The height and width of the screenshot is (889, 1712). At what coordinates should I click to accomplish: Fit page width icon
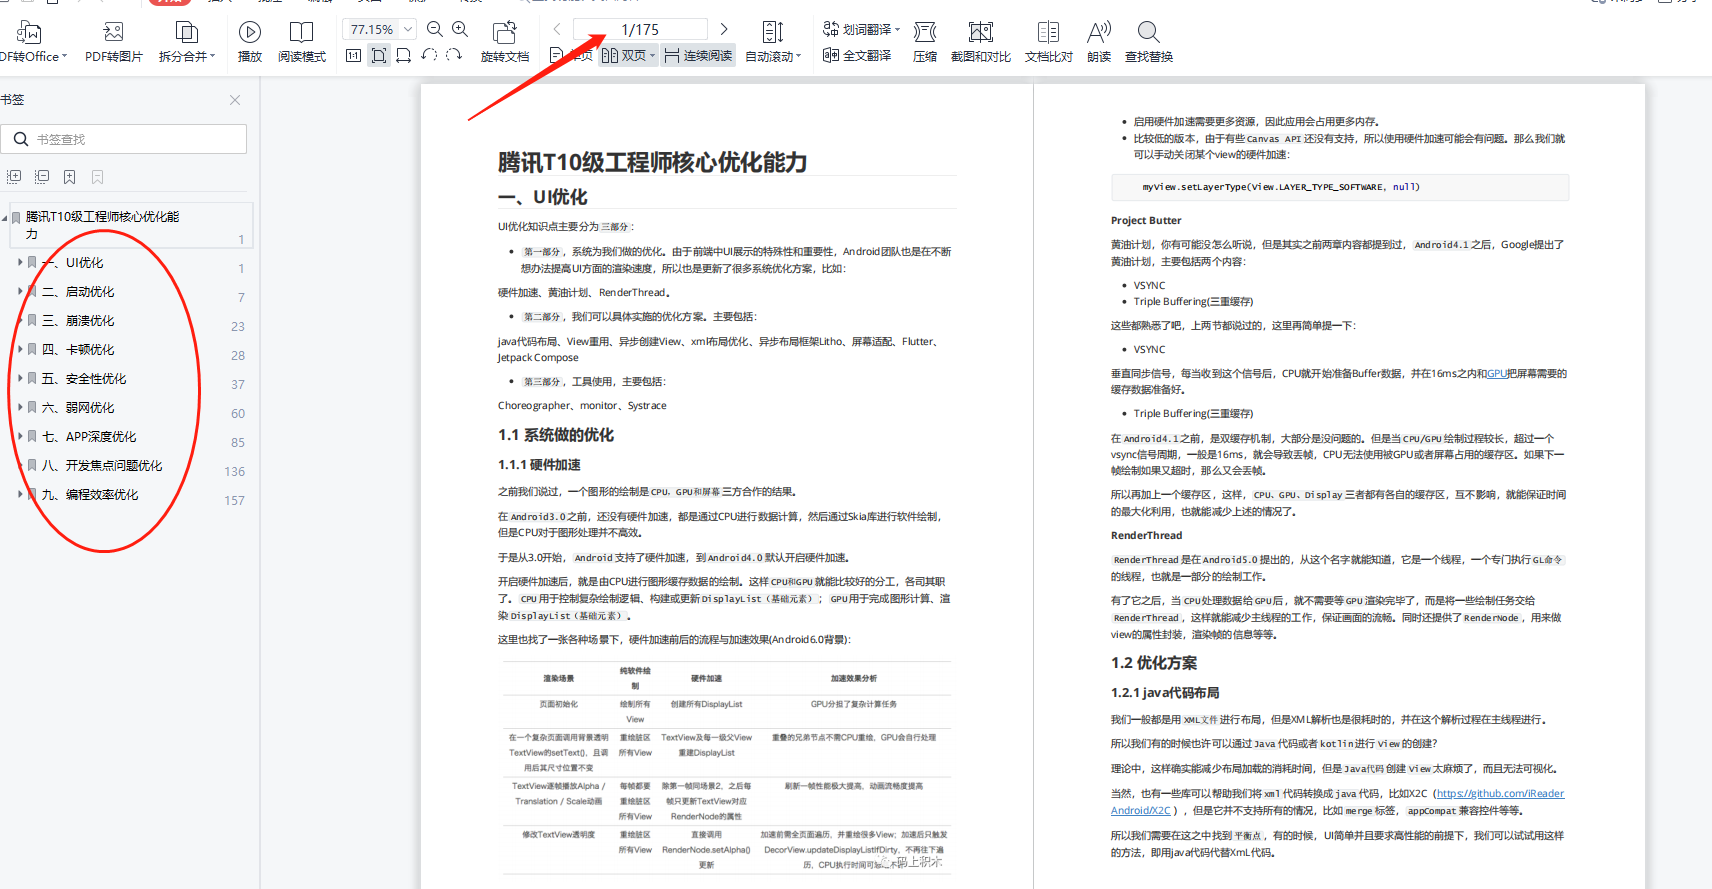click(x=403, y=56)
